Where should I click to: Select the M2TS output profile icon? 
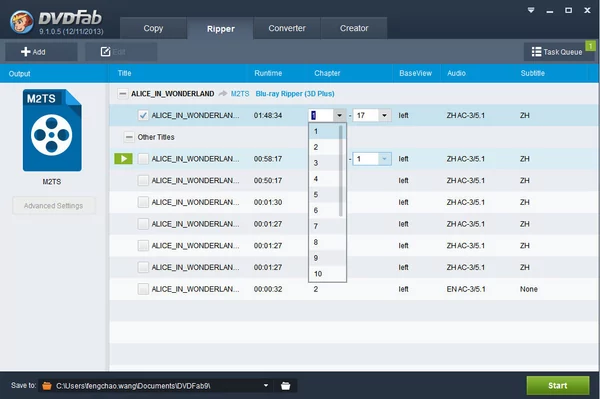[52, 130]
